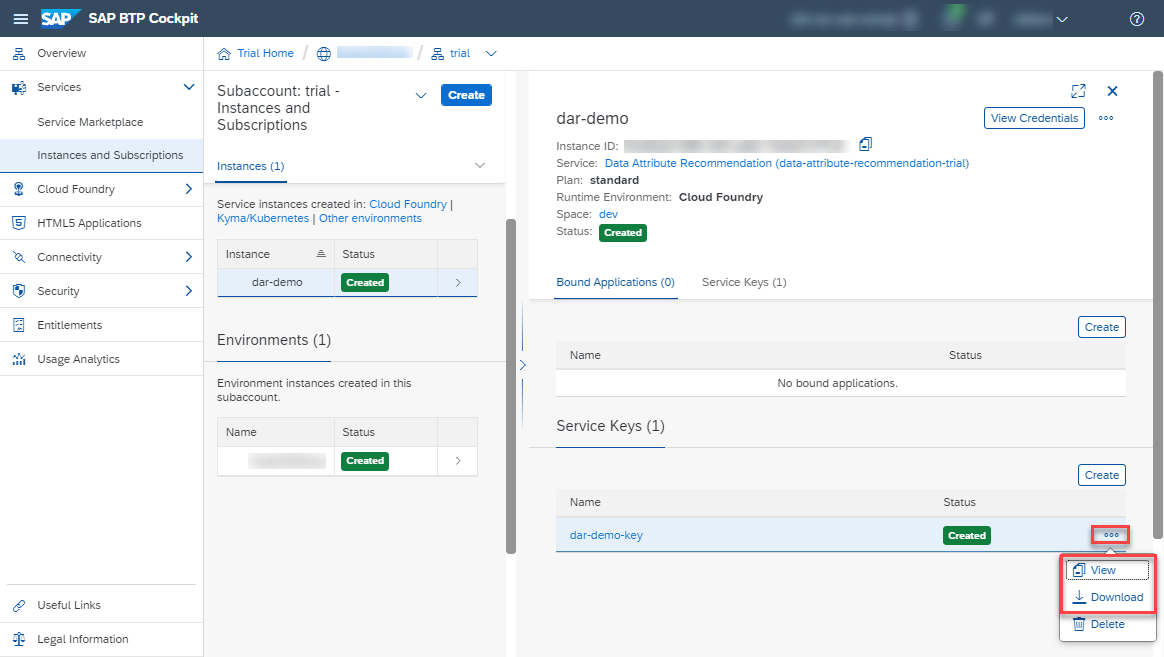
Task: Click the Entitlements sidebar label
Action: click(70, 325)
